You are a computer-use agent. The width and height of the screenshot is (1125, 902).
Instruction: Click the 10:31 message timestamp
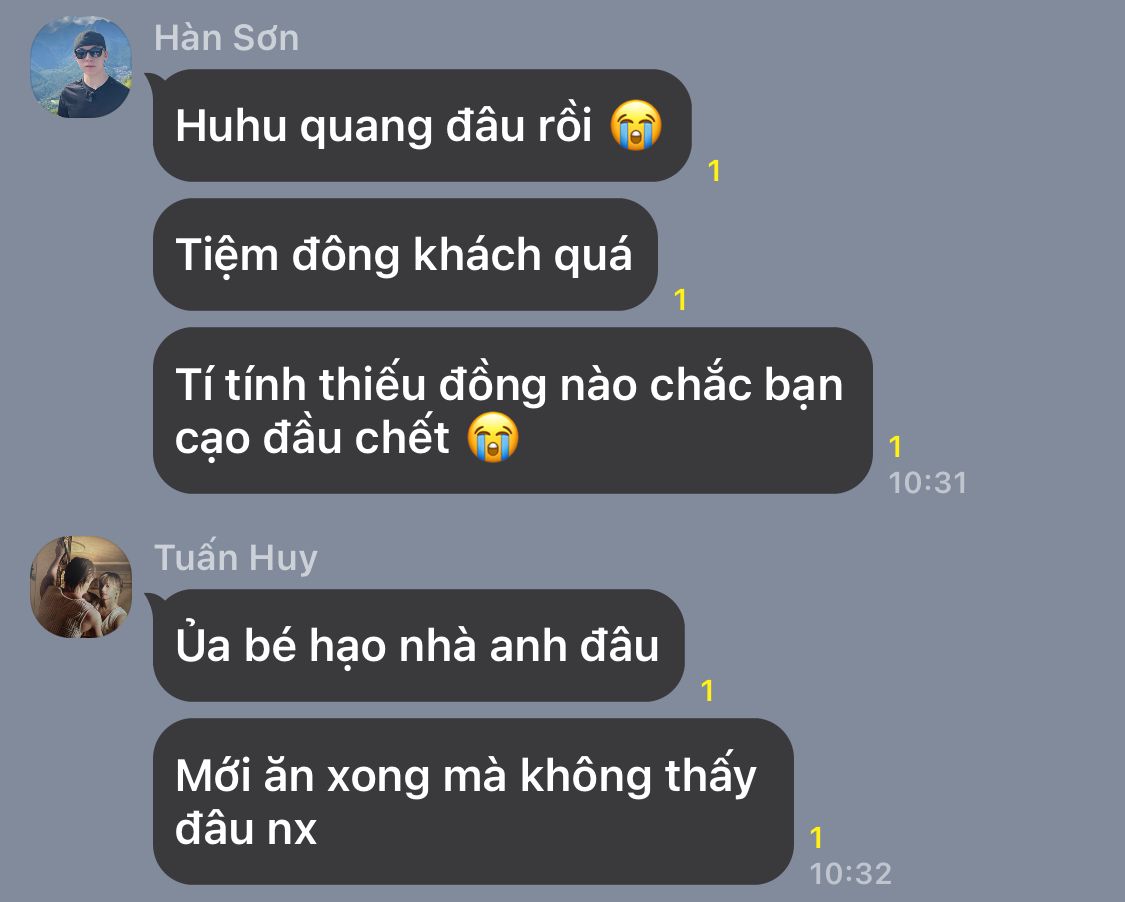pos(928,483)
